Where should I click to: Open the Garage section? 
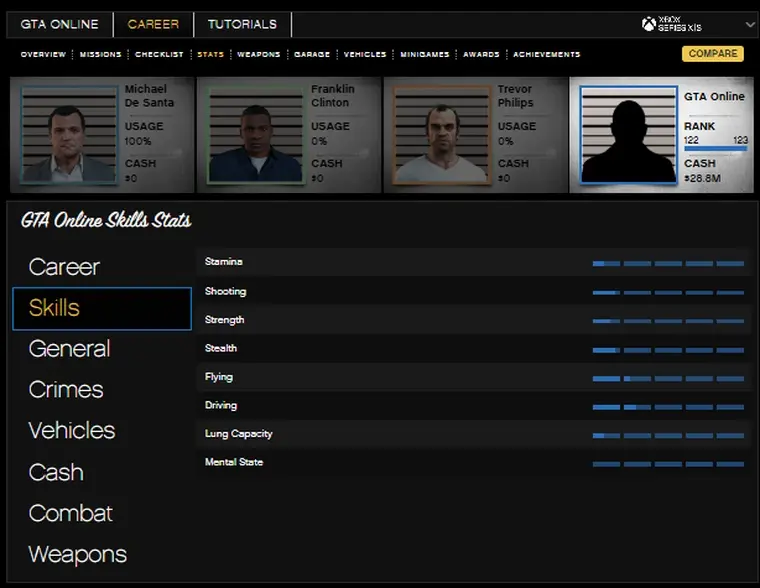coord(311,54)
